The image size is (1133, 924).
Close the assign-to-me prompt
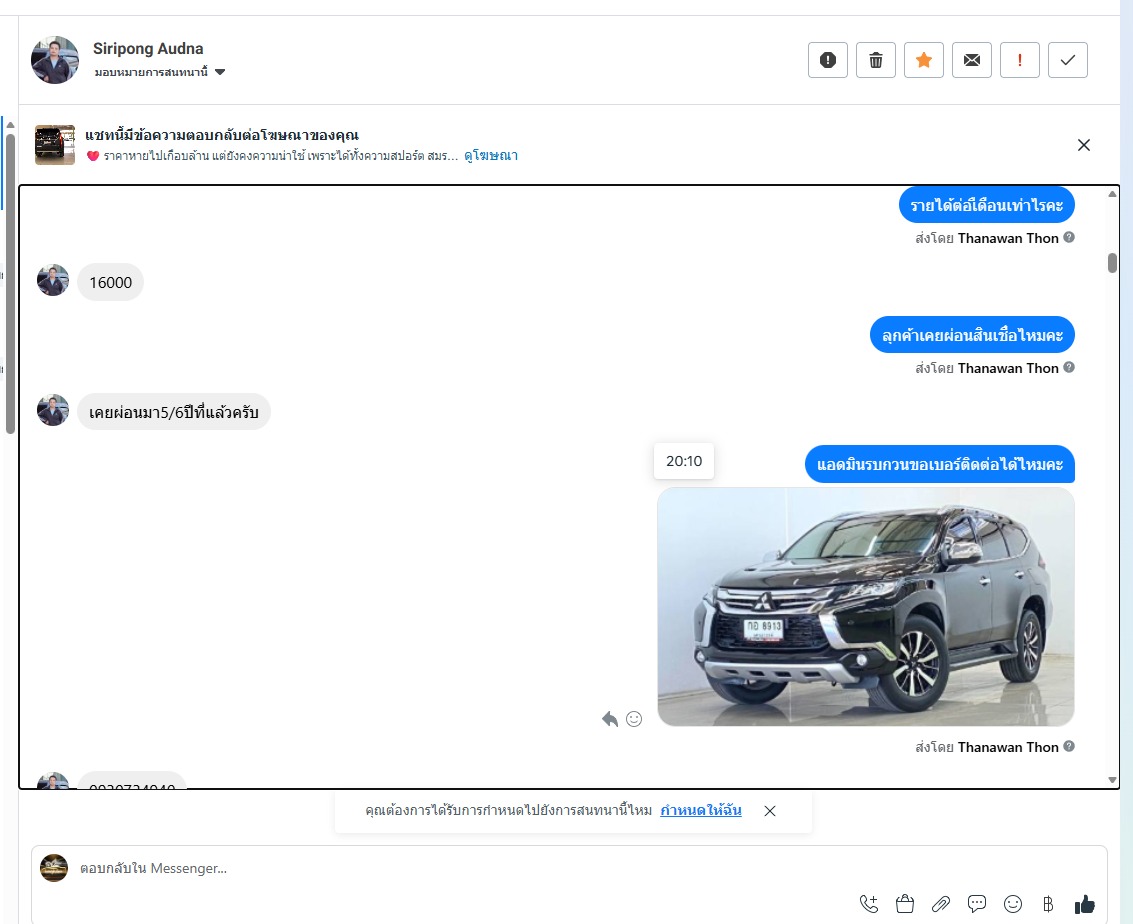pos(770,811)
